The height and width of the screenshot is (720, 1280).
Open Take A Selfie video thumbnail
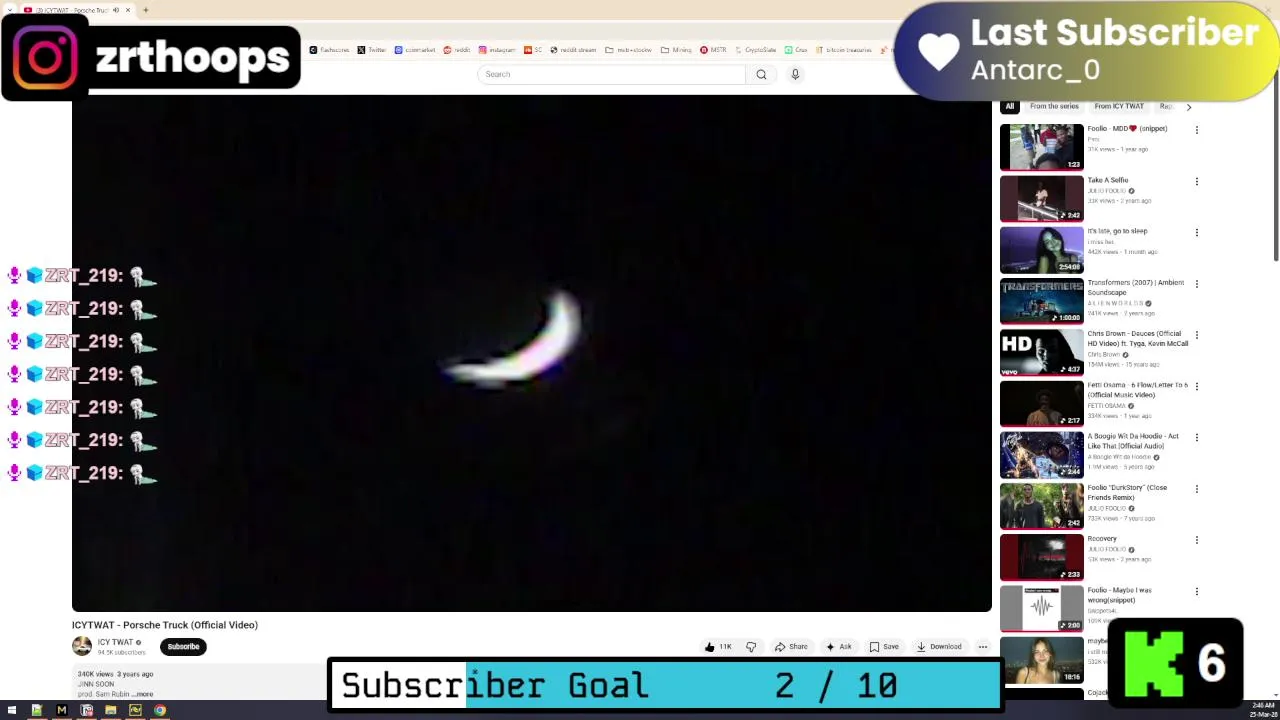click(x=1041, y=198)
